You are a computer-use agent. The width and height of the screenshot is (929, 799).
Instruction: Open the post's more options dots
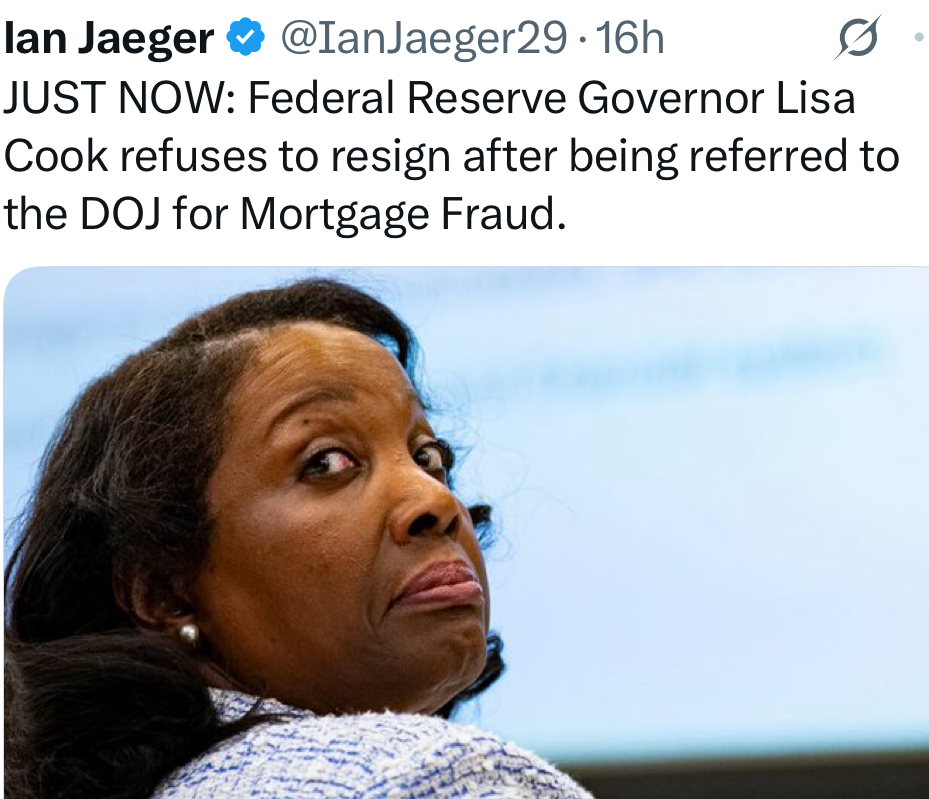920,37
